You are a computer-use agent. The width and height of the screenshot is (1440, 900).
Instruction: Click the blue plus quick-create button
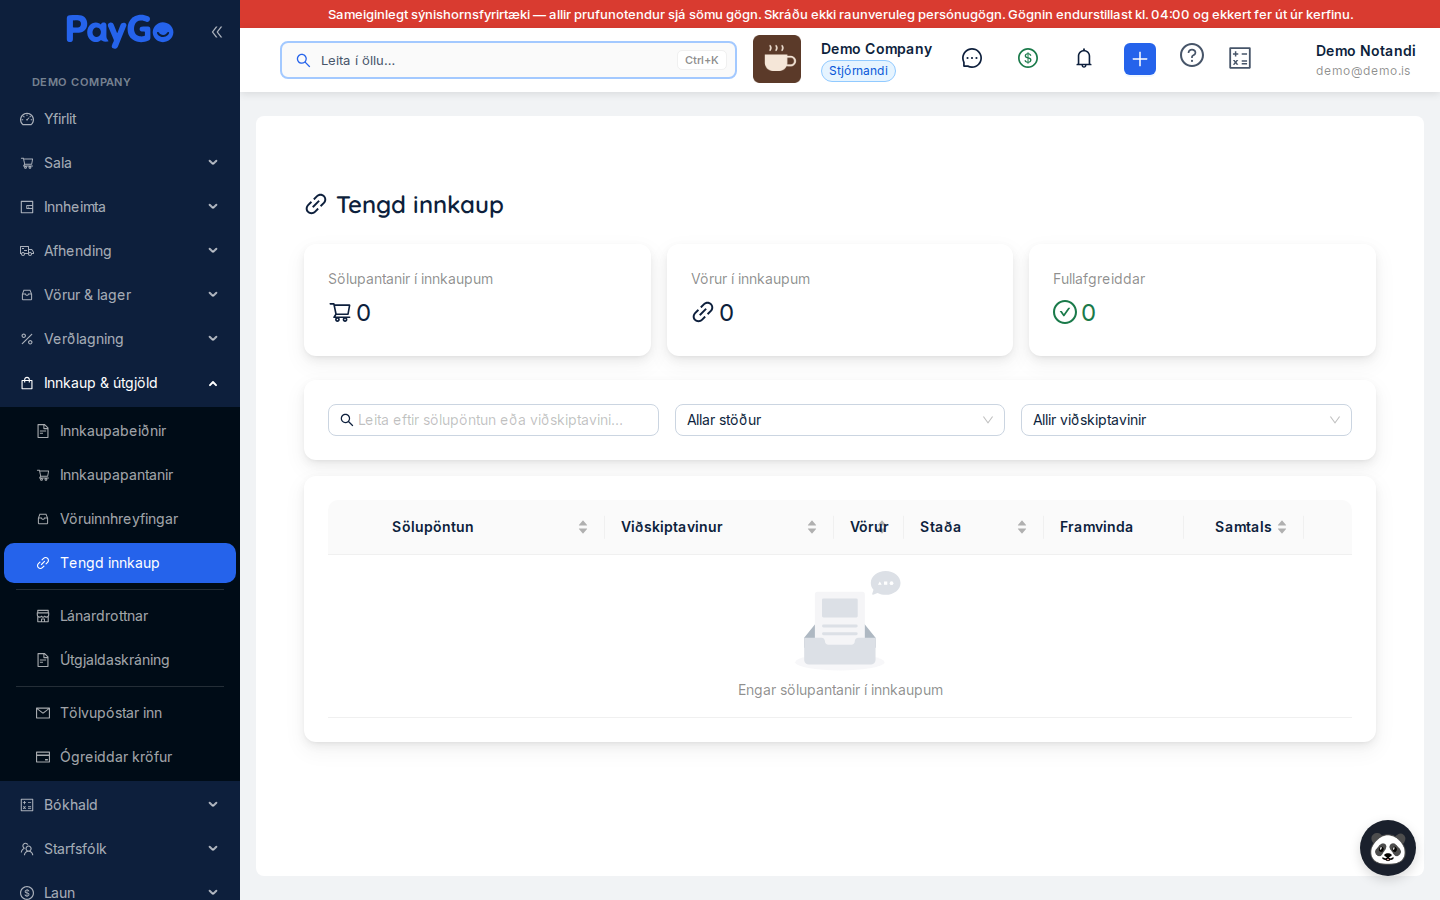[x=1140, y=59]
